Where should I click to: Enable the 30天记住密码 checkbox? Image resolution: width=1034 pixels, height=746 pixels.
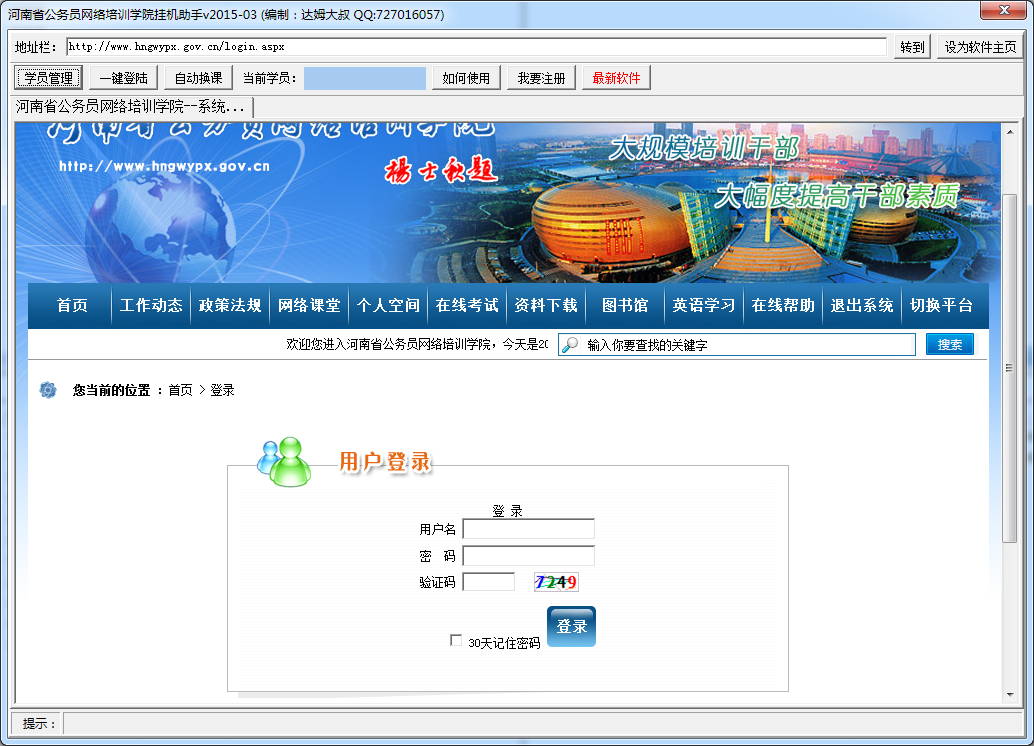456,640
